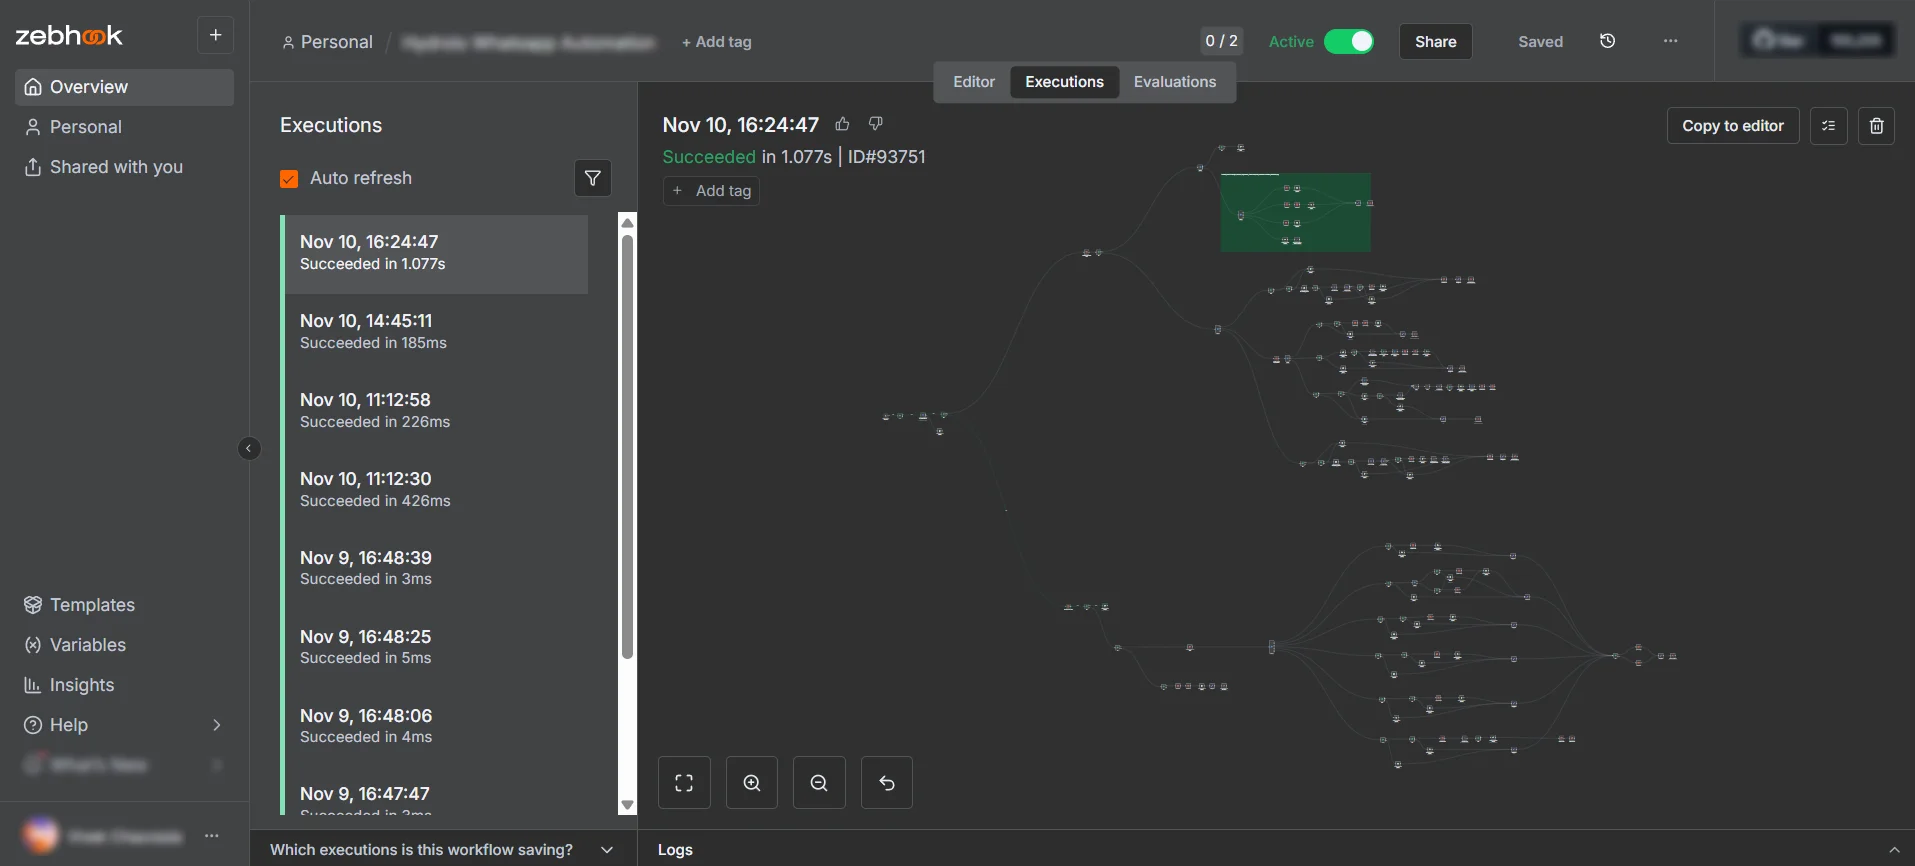
Task: Fit workflow to view on canvas
Action: click(x=684, y=783)
